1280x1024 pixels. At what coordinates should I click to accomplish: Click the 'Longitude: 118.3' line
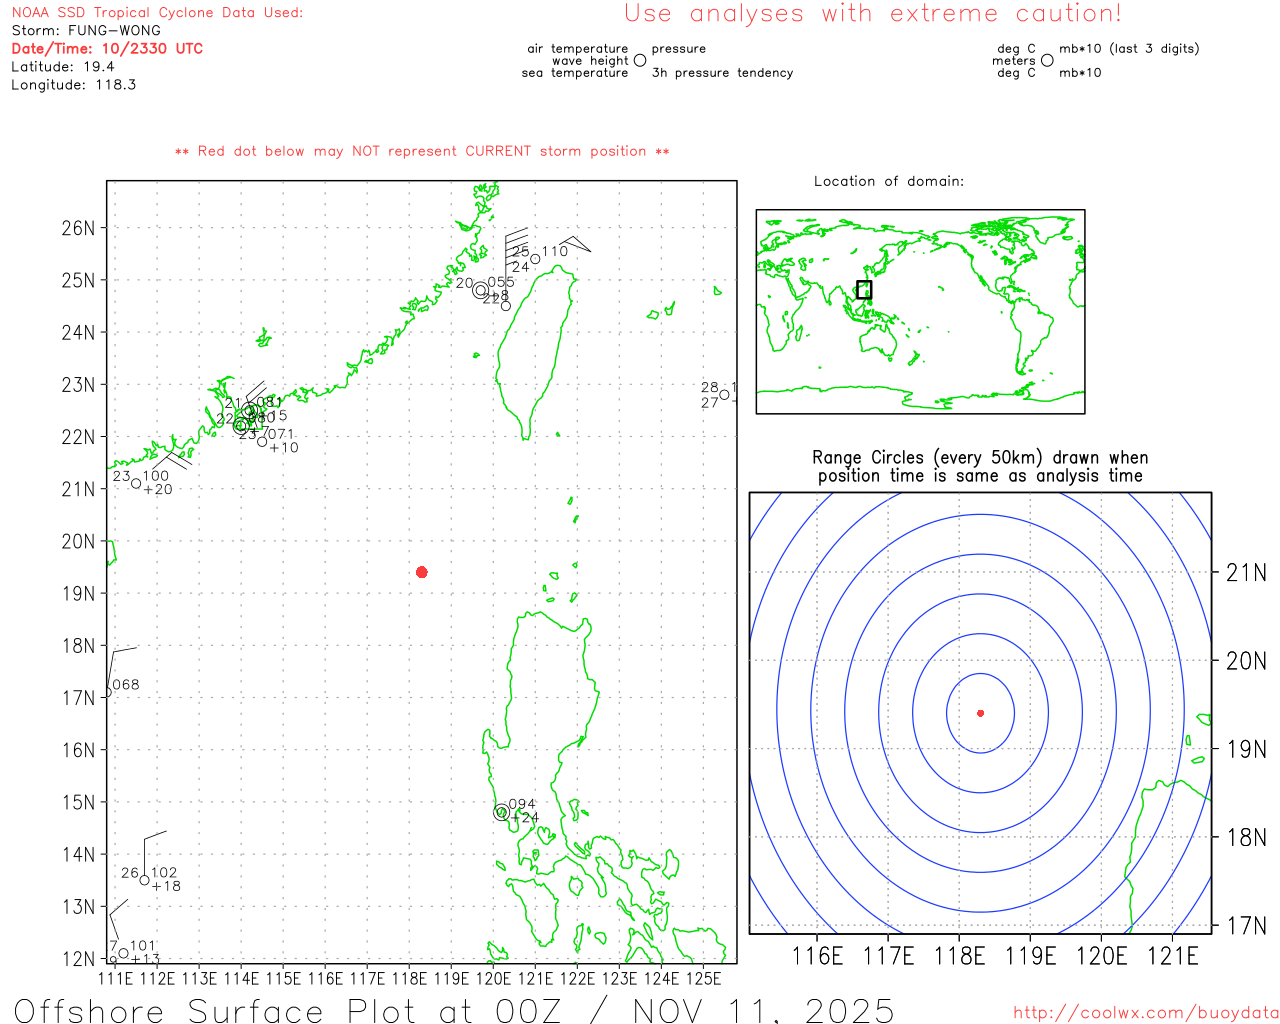pos(73,84)
